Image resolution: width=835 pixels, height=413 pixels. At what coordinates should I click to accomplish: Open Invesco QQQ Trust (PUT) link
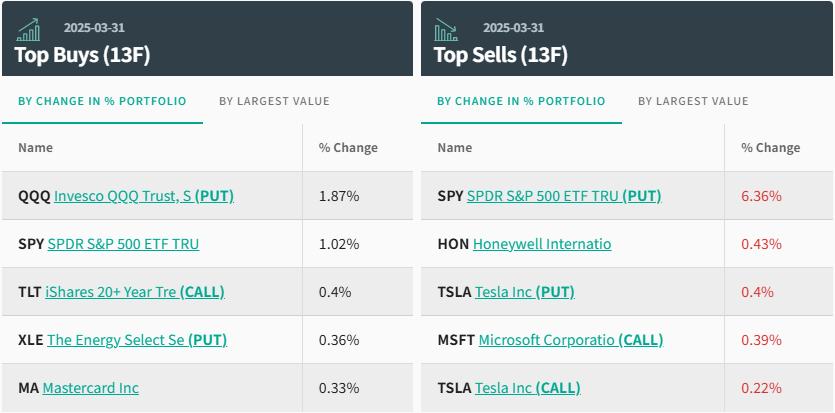[x=144, y=196]
